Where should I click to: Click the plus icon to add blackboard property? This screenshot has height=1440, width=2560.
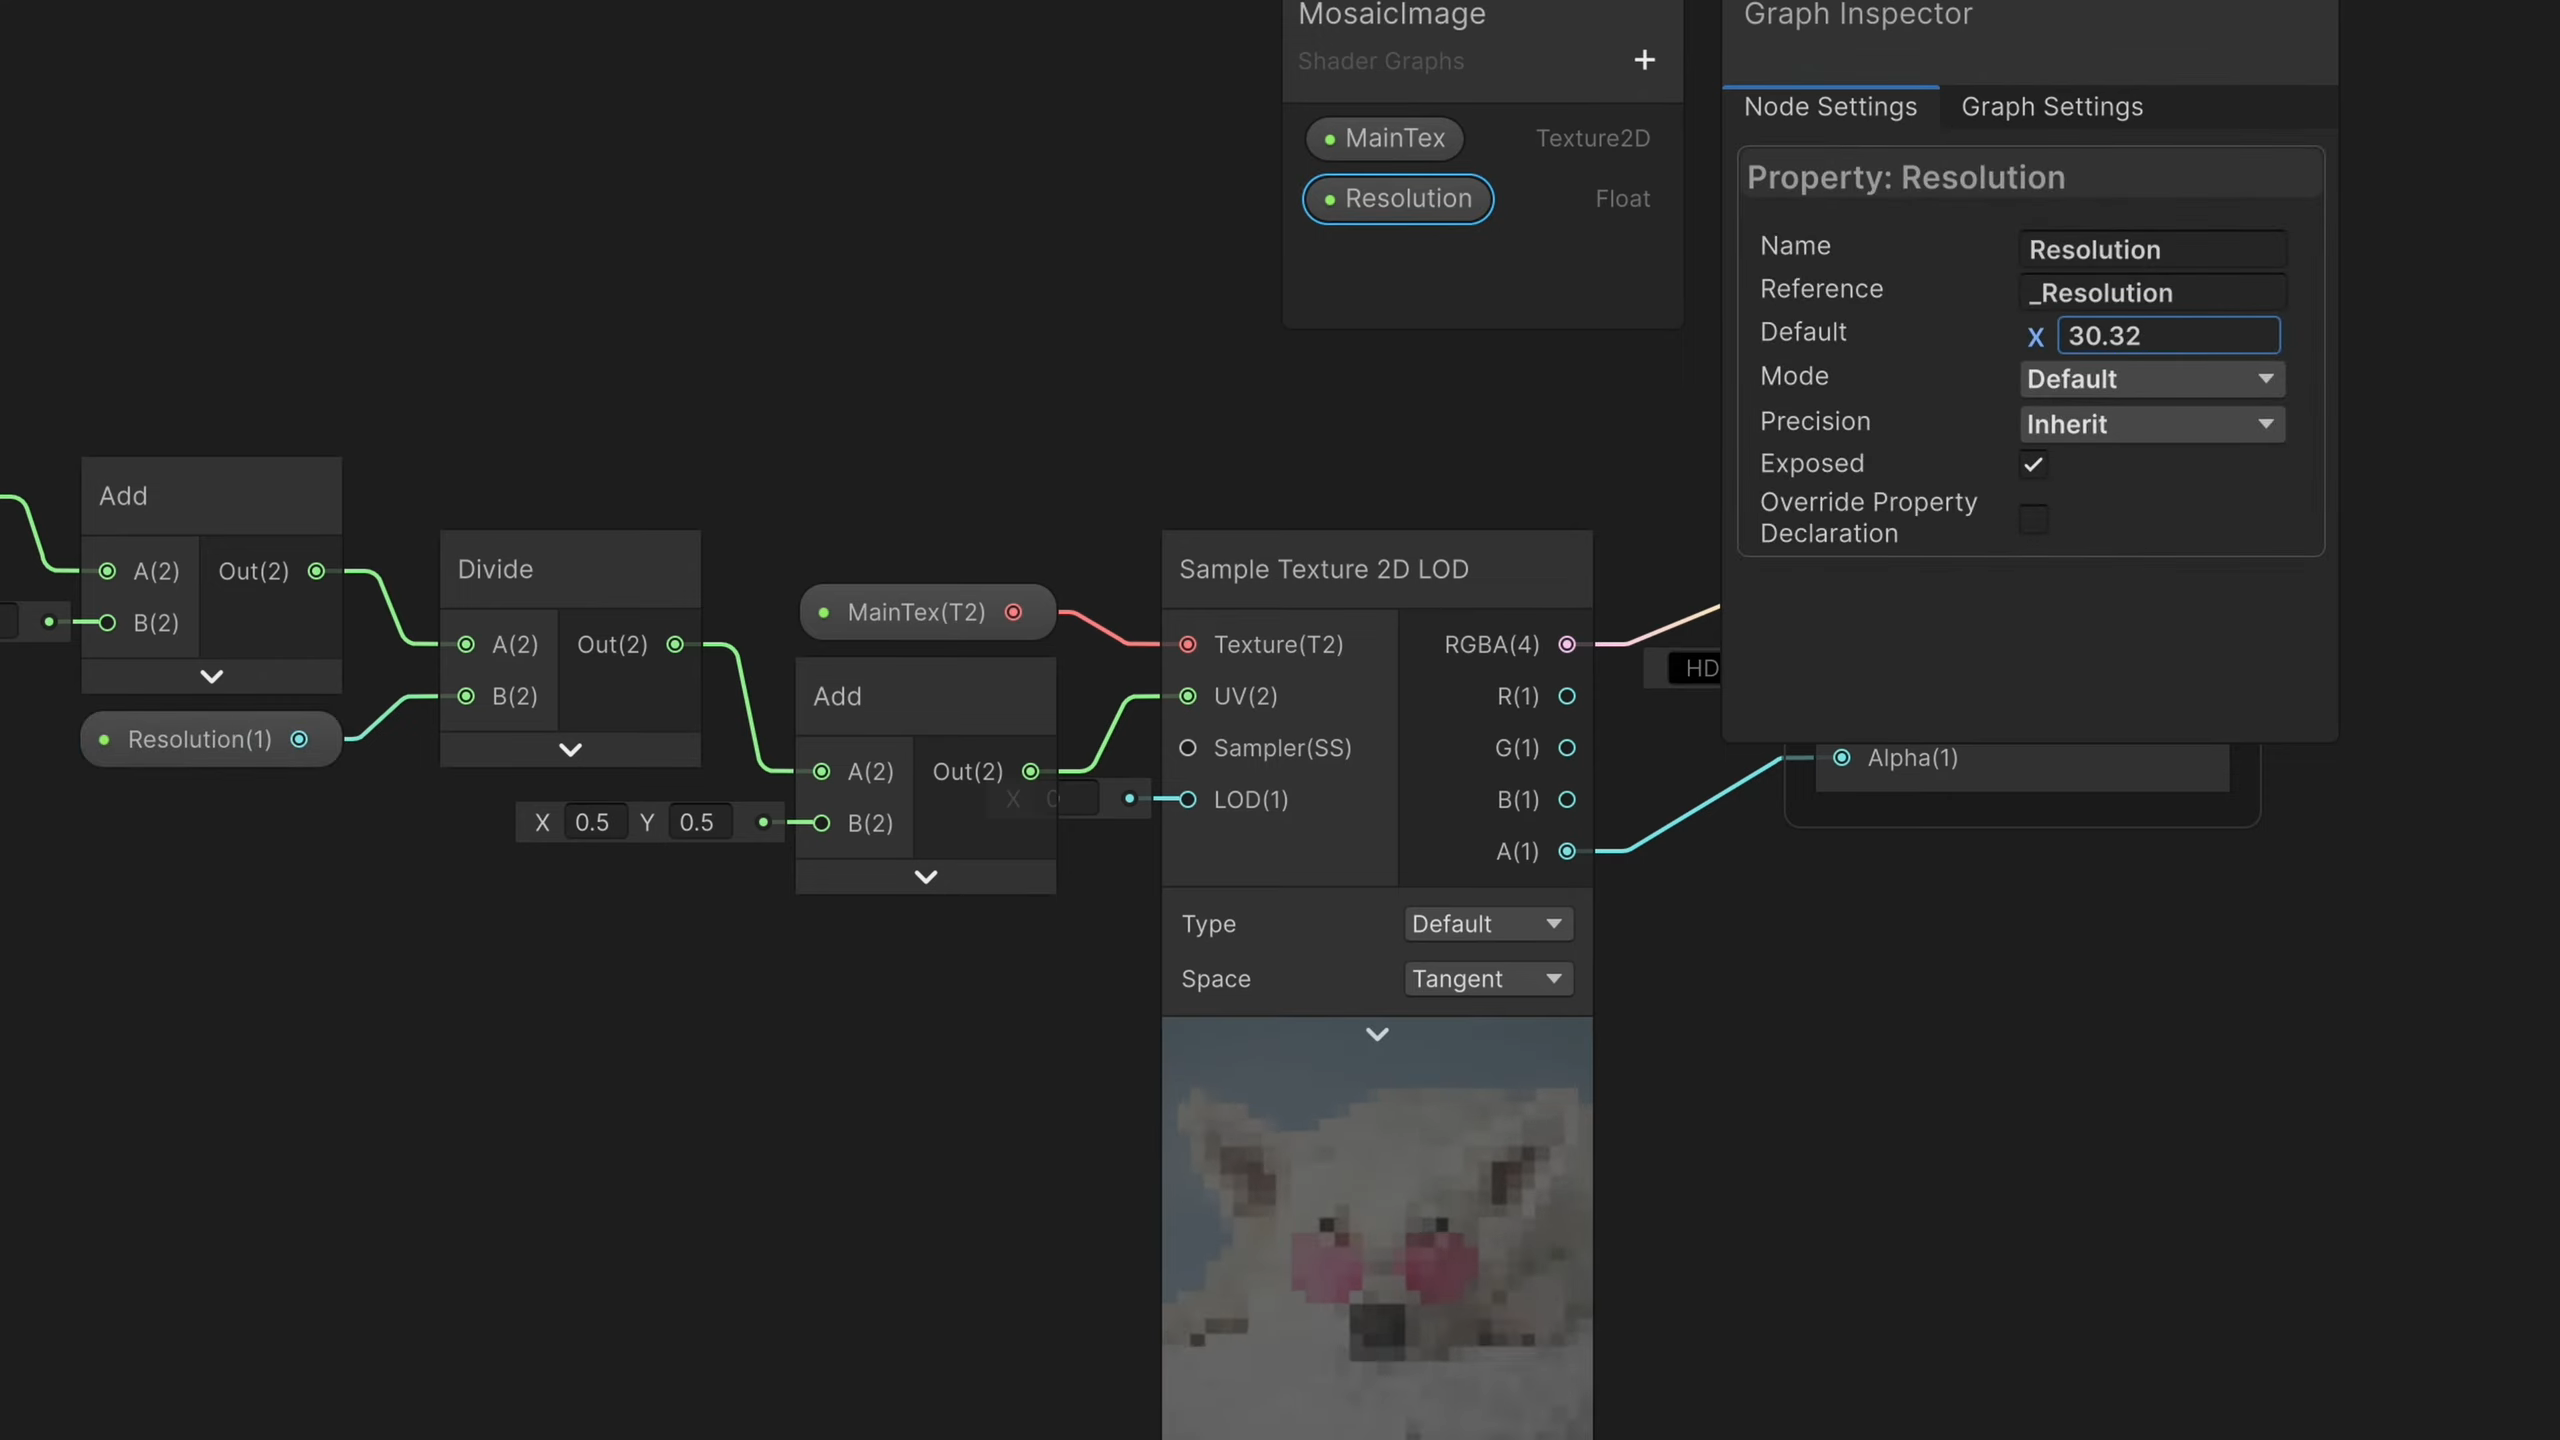(1644, 60)
